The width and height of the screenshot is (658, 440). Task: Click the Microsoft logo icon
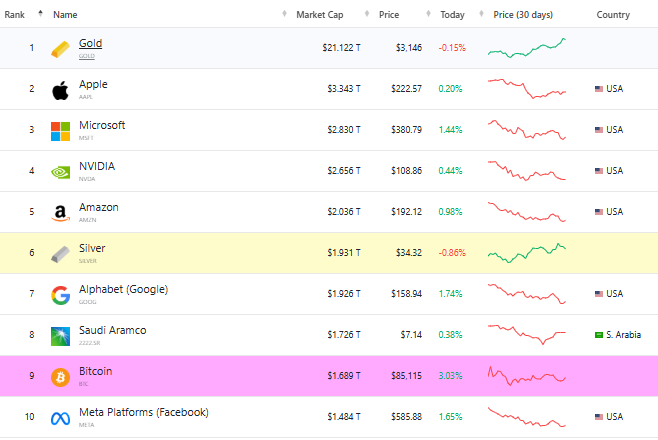pos(61,131)
